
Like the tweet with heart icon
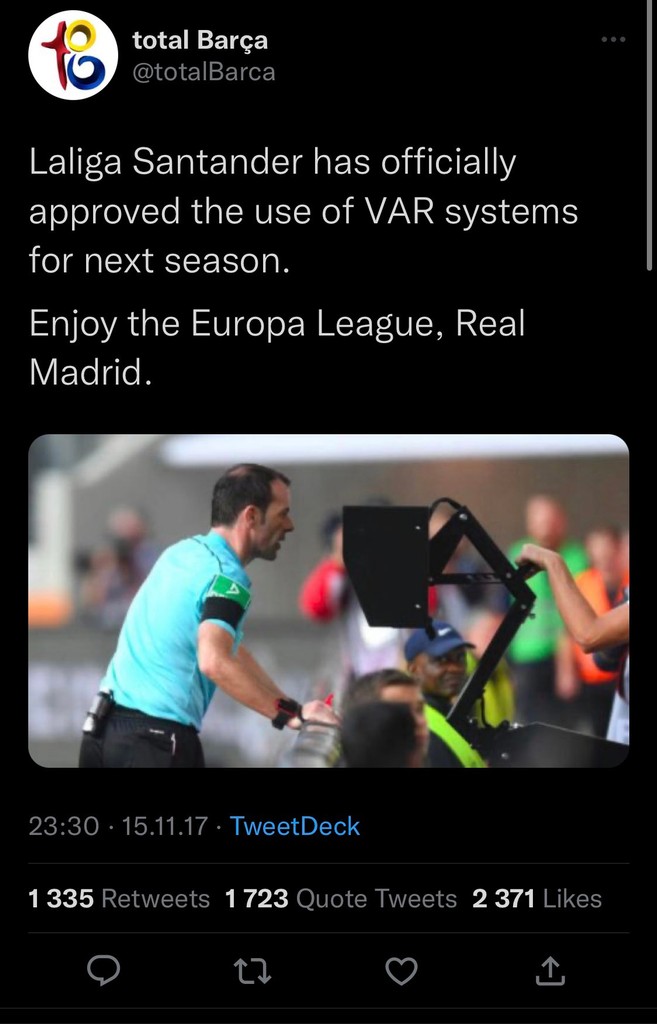pyautogui.click(x=401, y=970)
